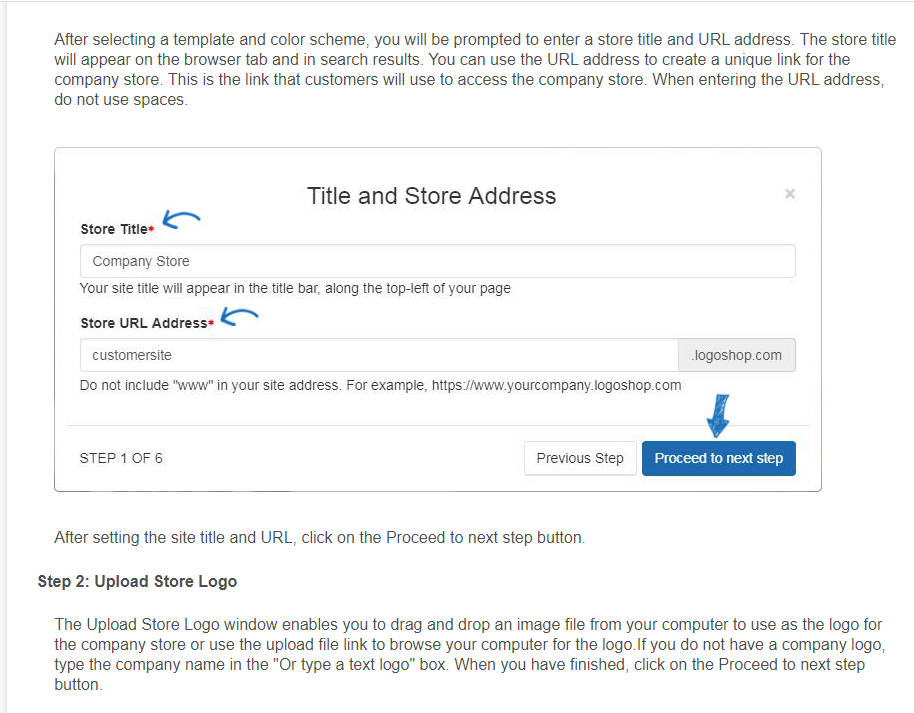Screen dimensions: 914x713
Task: Click the red asterisk next to Store Title
Action: [x=151, y=229]
